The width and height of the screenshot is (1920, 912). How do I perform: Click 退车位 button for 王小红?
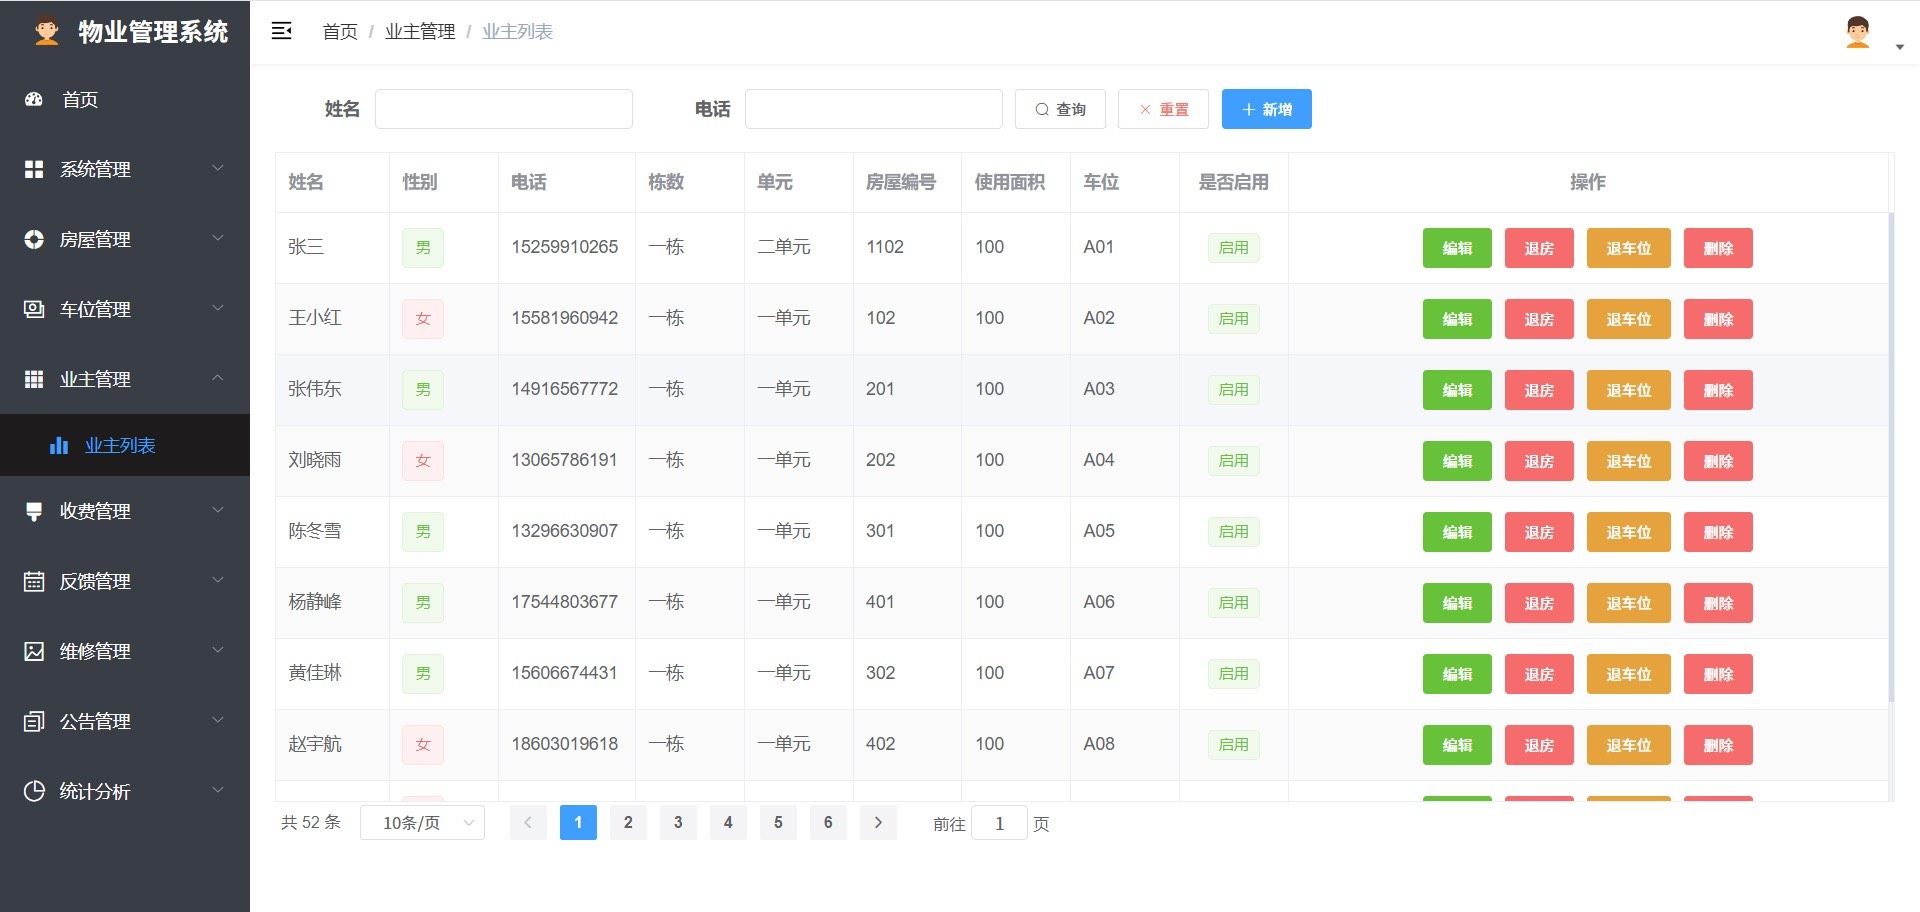pyautogui.click(x=1628, y=320)
